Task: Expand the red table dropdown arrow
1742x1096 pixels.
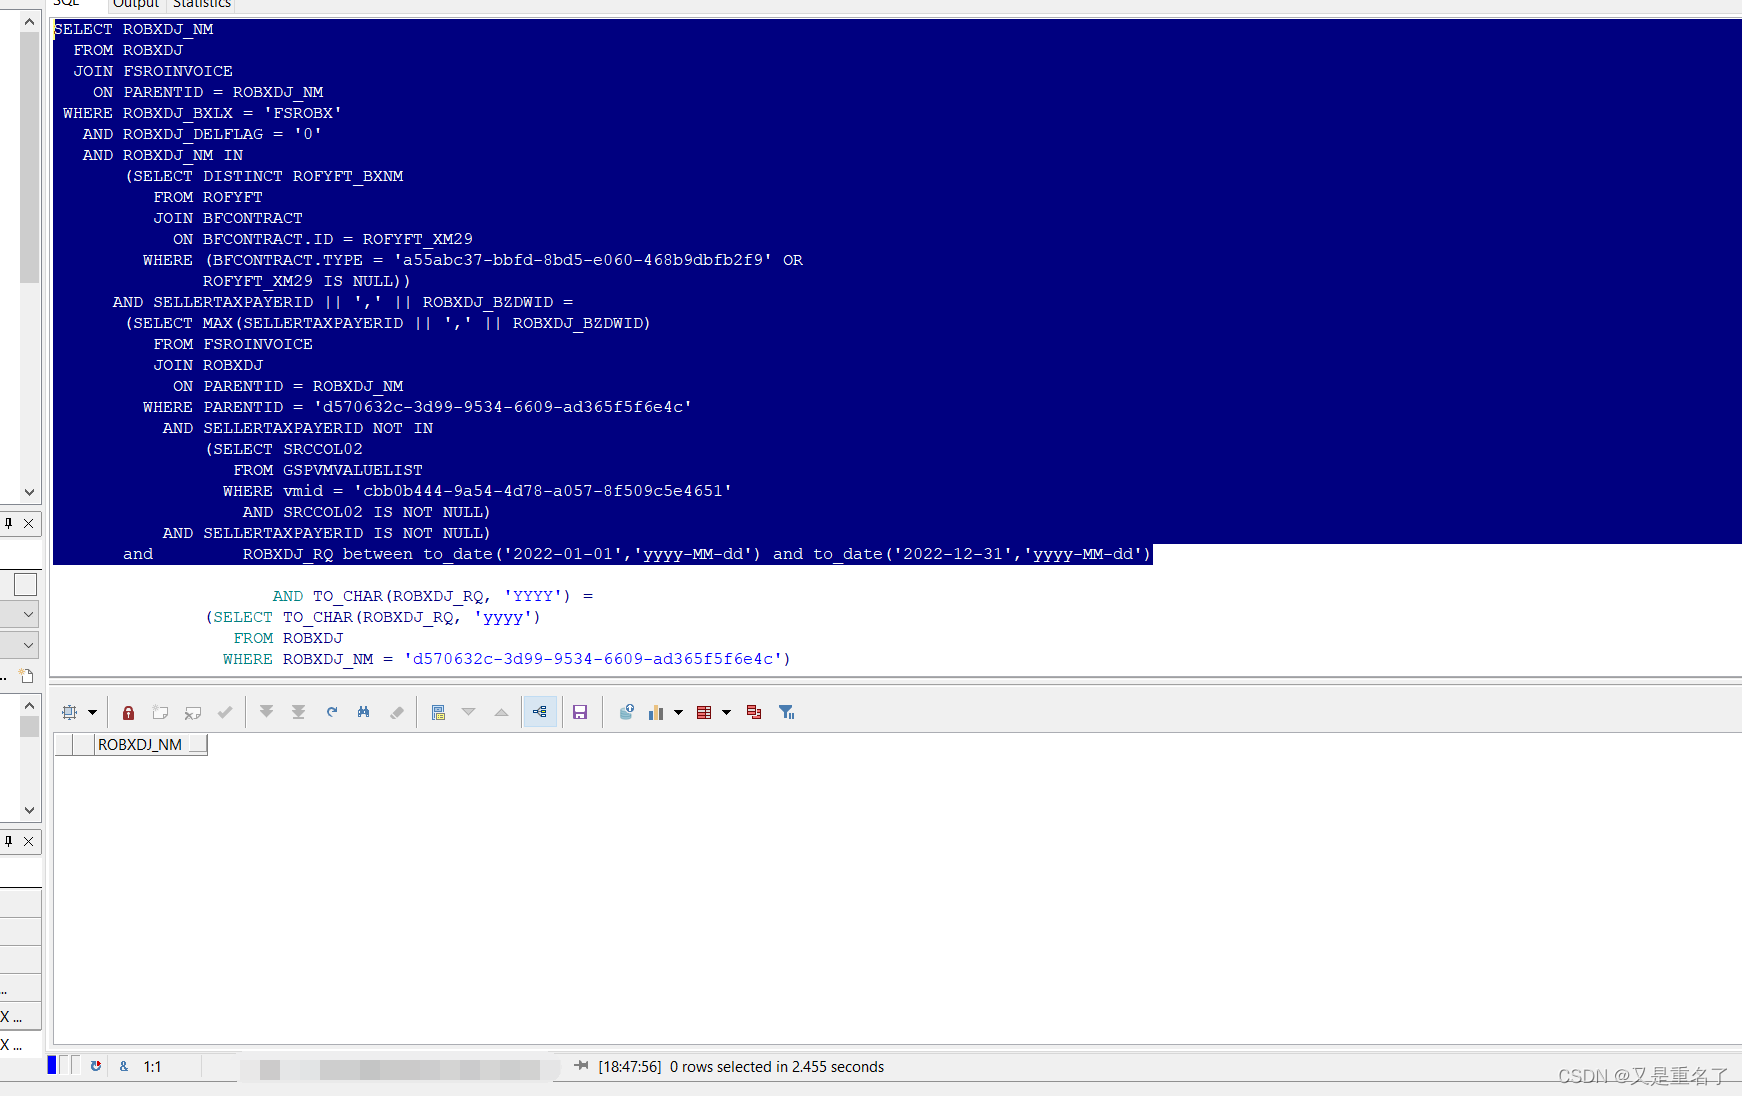Action: [726, 712]
